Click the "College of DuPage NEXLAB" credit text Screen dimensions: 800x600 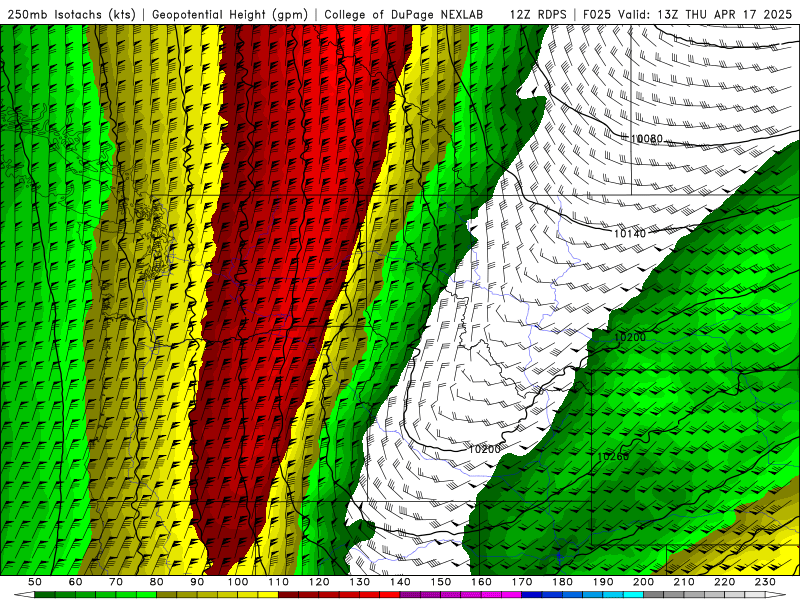404,14
